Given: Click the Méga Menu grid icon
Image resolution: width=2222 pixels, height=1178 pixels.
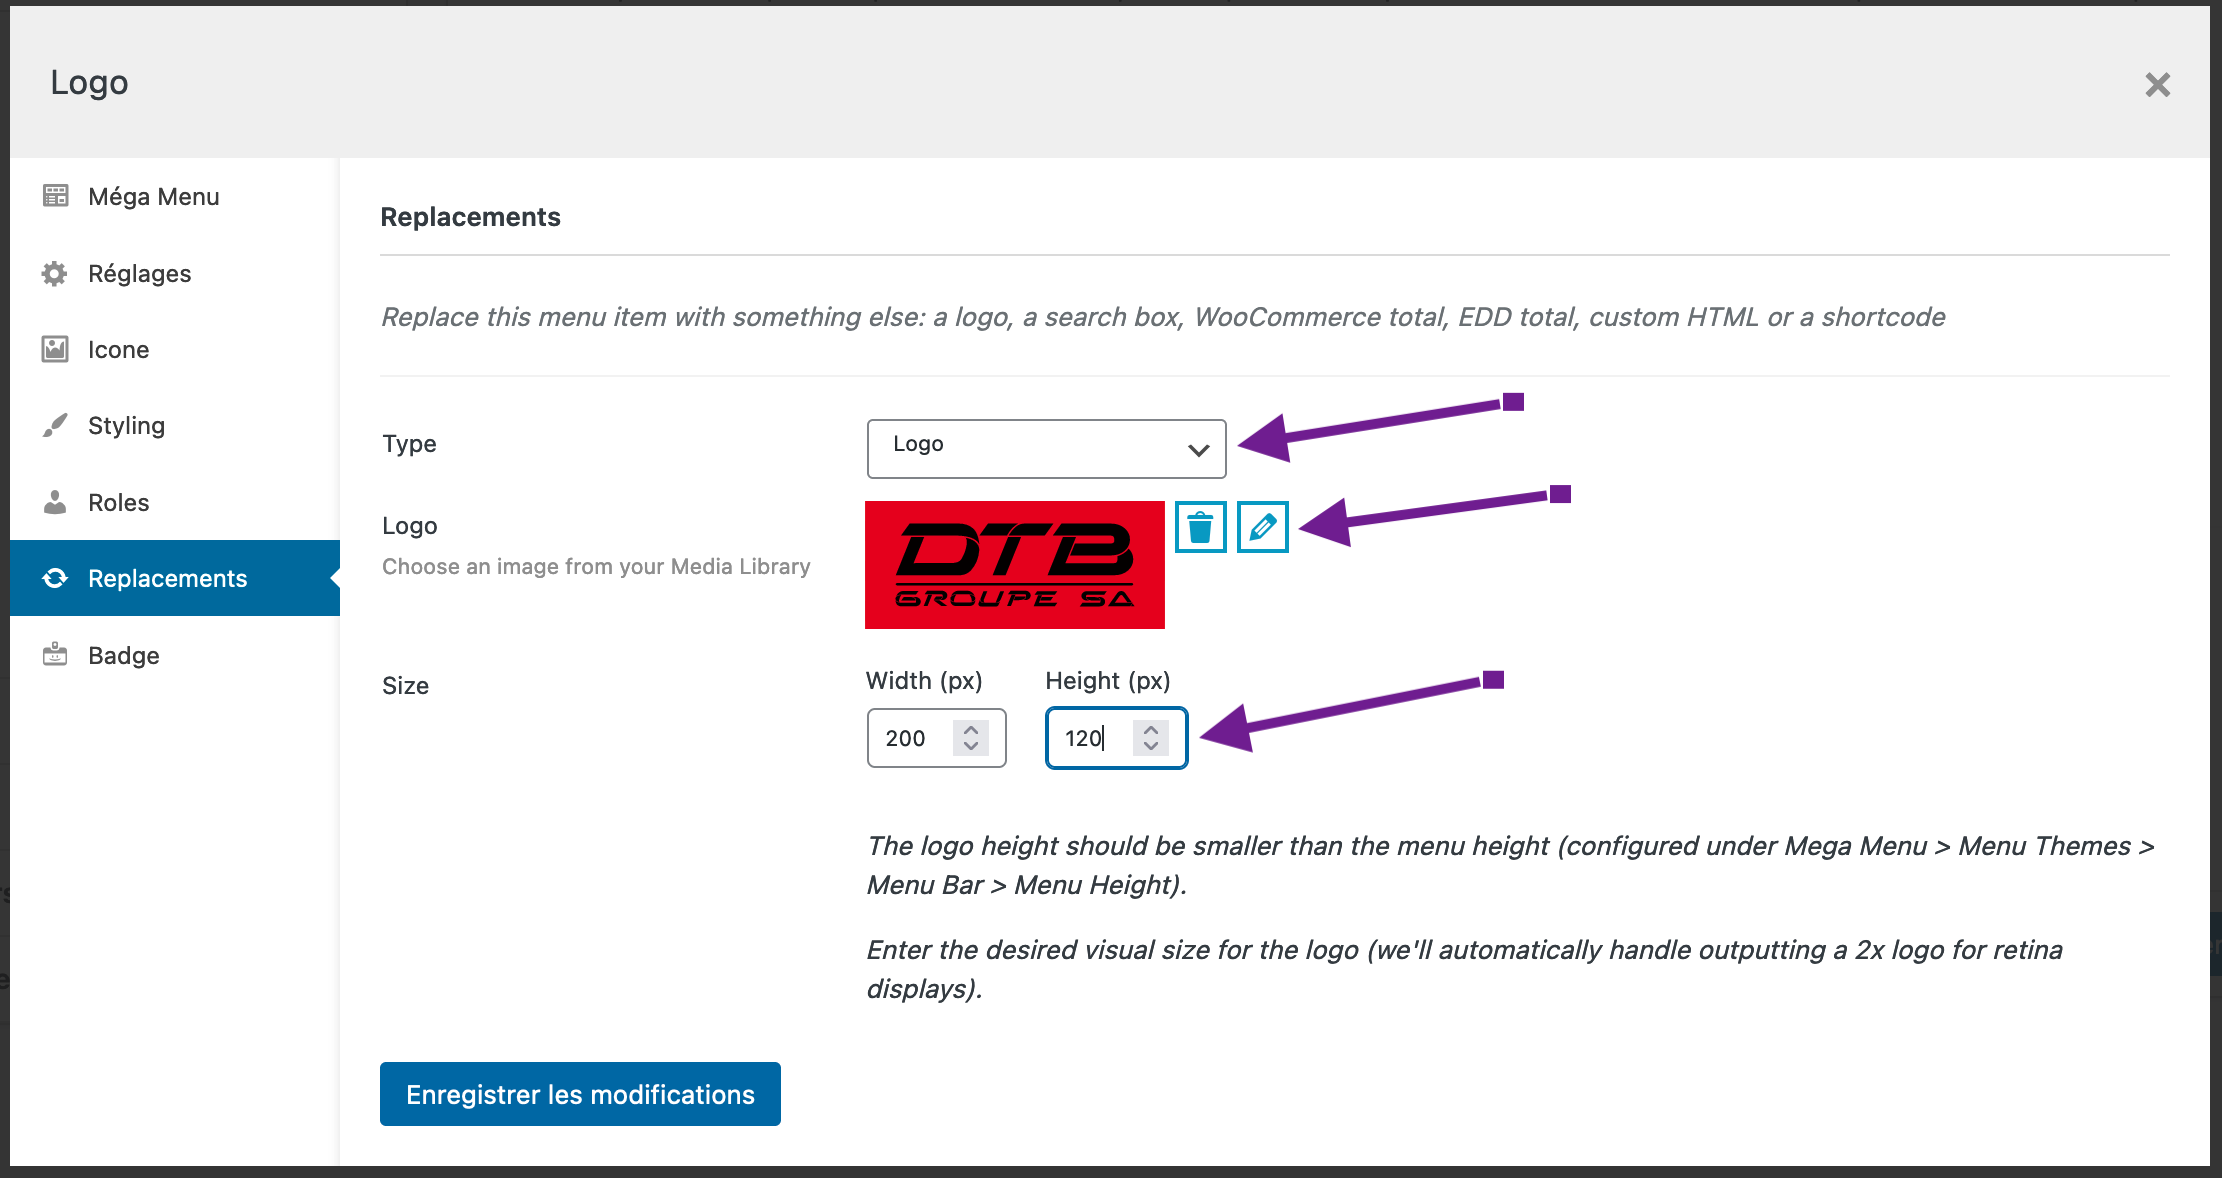Looking at the screenshot, I should point(55,196).
